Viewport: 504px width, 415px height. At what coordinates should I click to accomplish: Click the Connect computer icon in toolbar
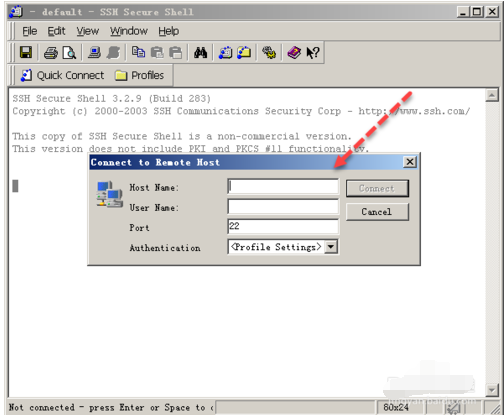(x=95, y=52)
